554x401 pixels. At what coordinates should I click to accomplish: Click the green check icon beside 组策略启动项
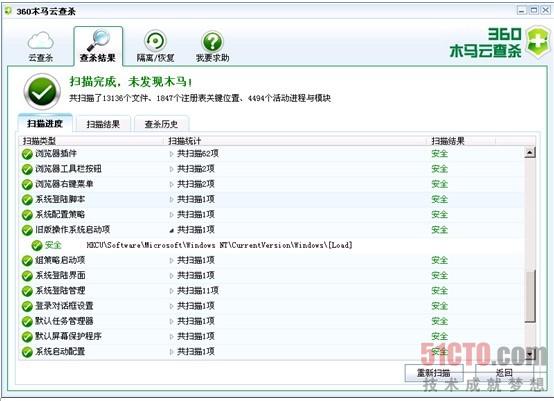point(27,261)
